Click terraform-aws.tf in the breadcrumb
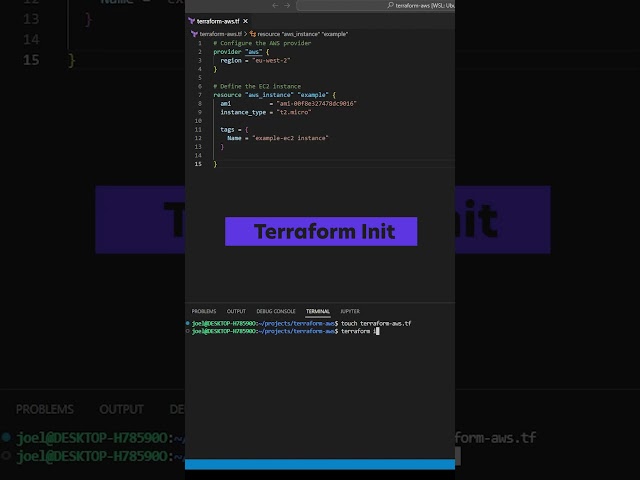Viewport: 640px width, 480px height. pyautogui.click(x=221, y=34)
